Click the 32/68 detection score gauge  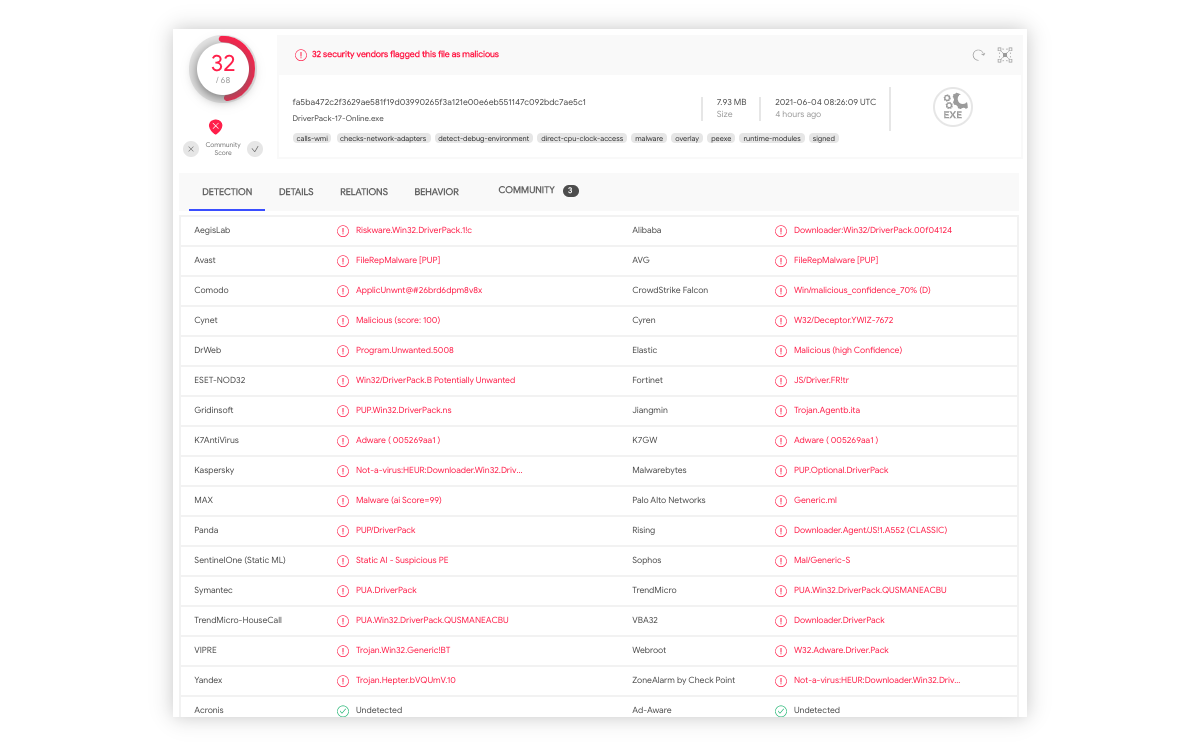click(x=222, y=68)
